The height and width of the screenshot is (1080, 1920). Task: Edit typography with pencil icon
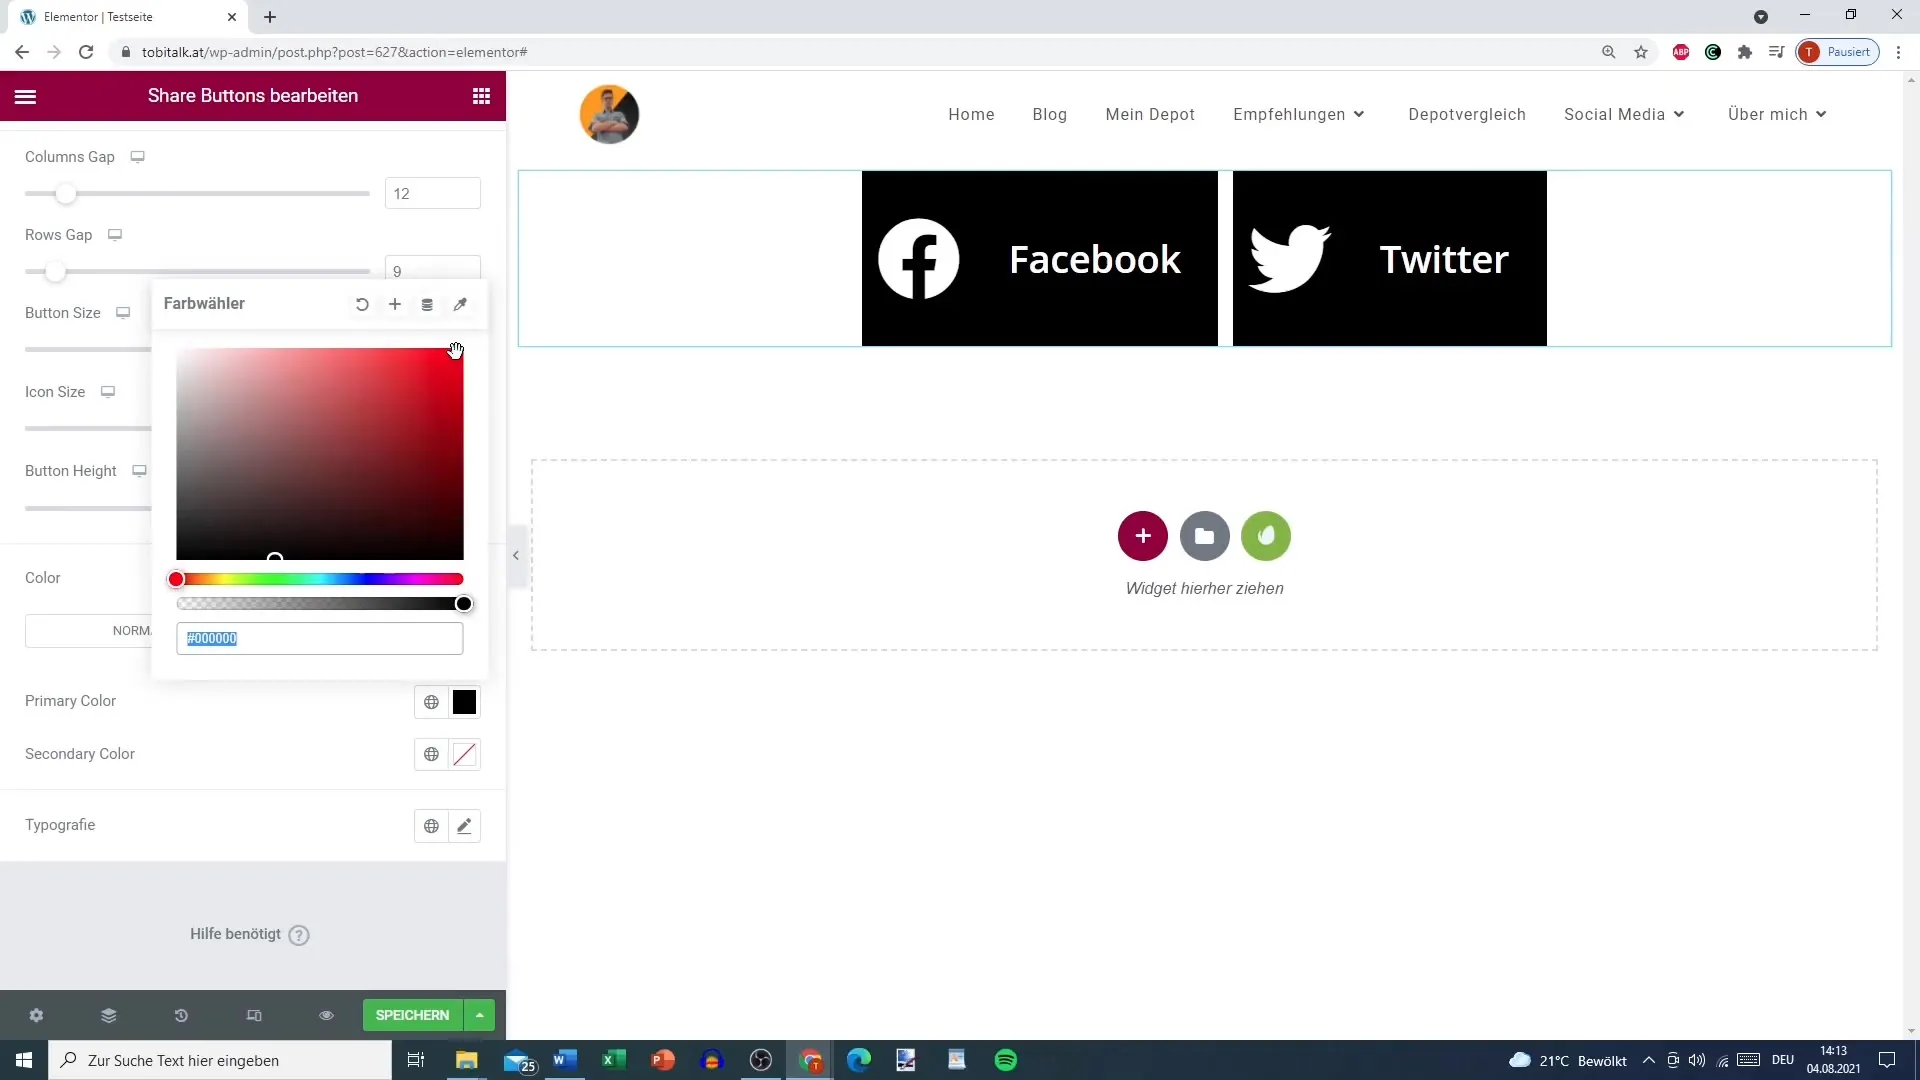[x=464, y=826]
